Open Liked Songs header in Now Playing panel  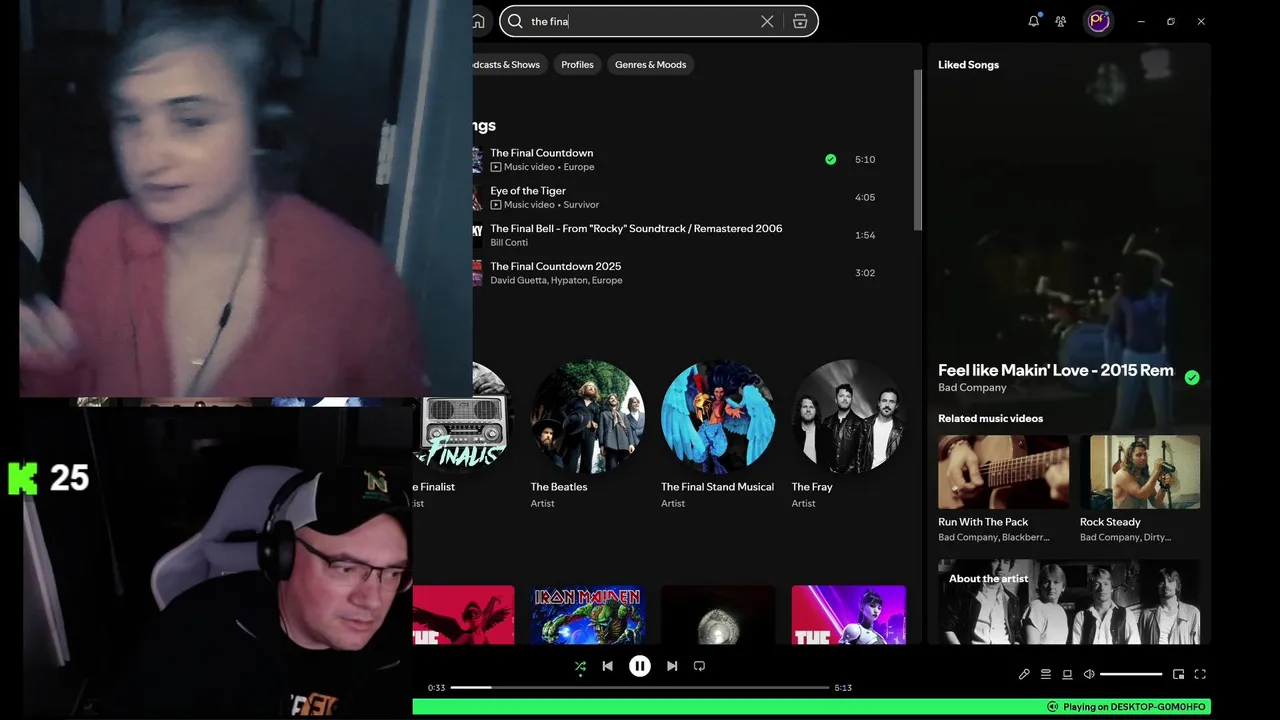tap(968, 65)
